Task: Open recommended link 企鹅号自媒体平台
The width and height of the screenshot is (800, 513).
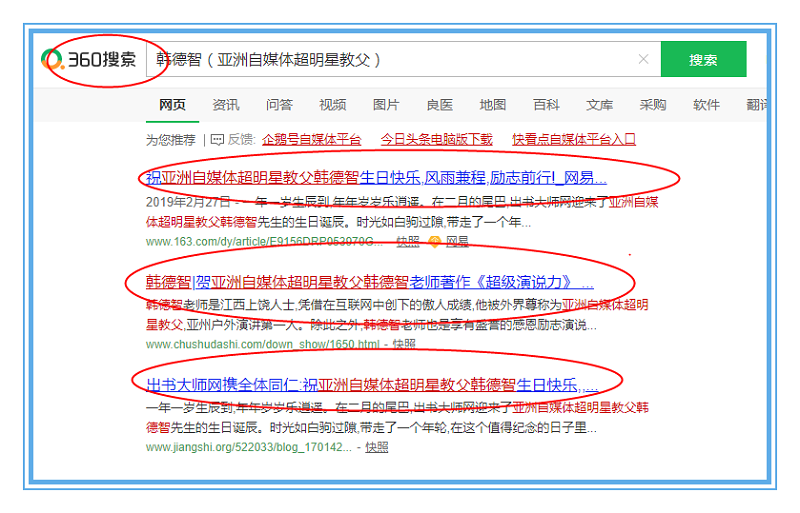Action: coord(312,140)
